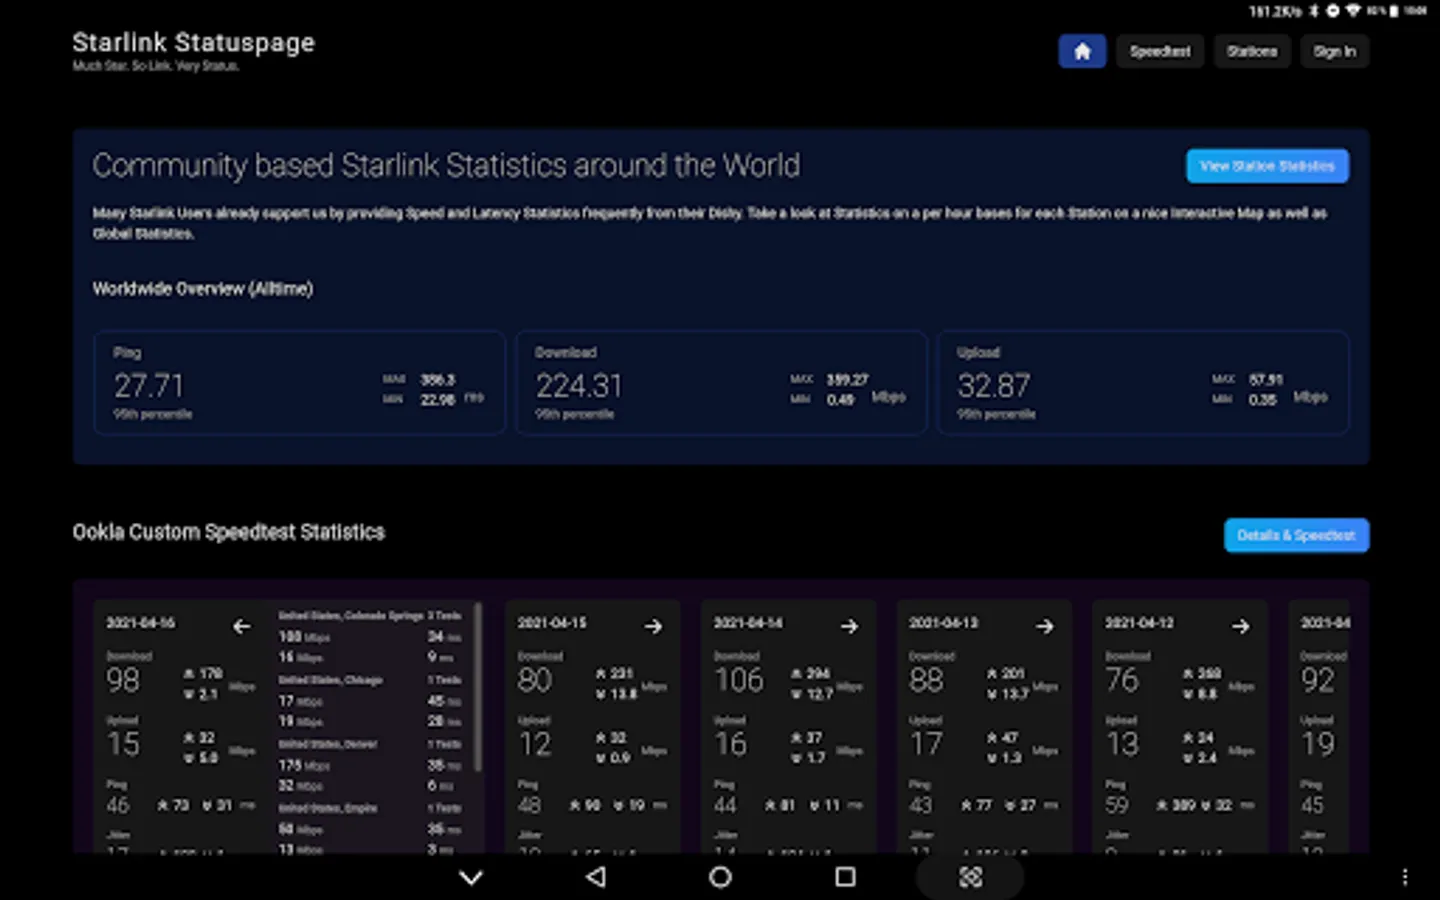Click ping value 59 in 2021-04-12 card

coord(1117,805)
